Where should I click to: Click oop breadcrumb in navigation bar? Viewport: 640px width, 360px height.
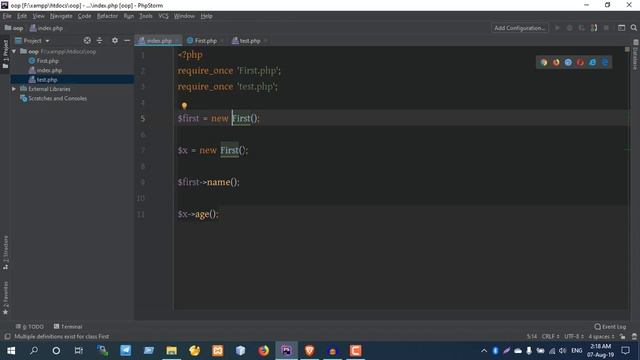[14, 28]
